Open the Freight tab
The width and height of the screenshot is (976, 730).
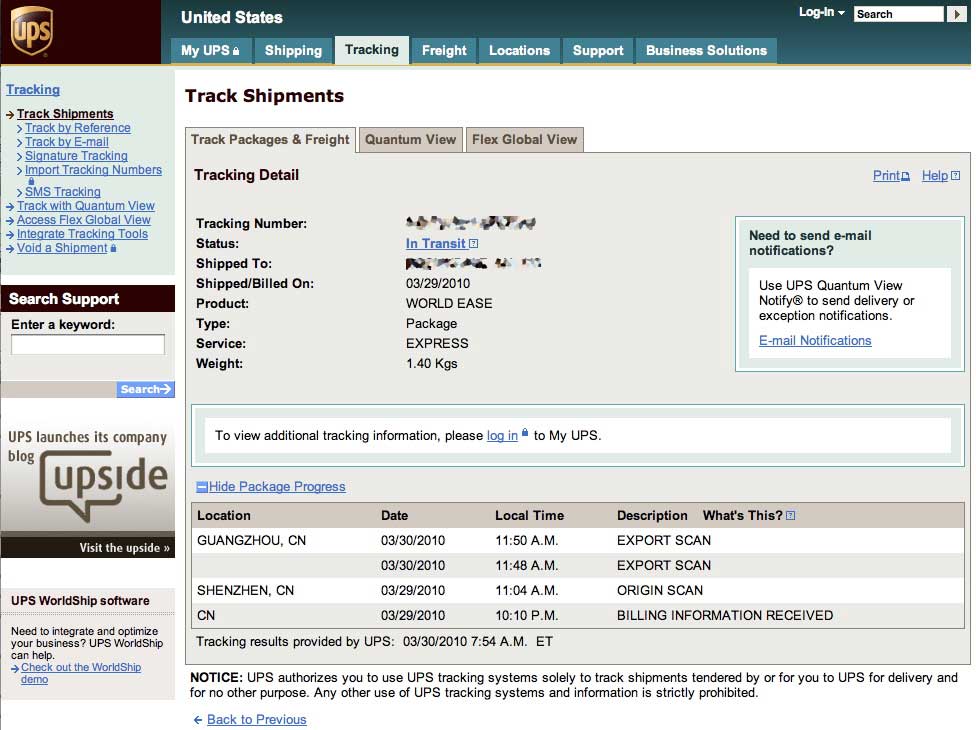[x=444, y=50]
